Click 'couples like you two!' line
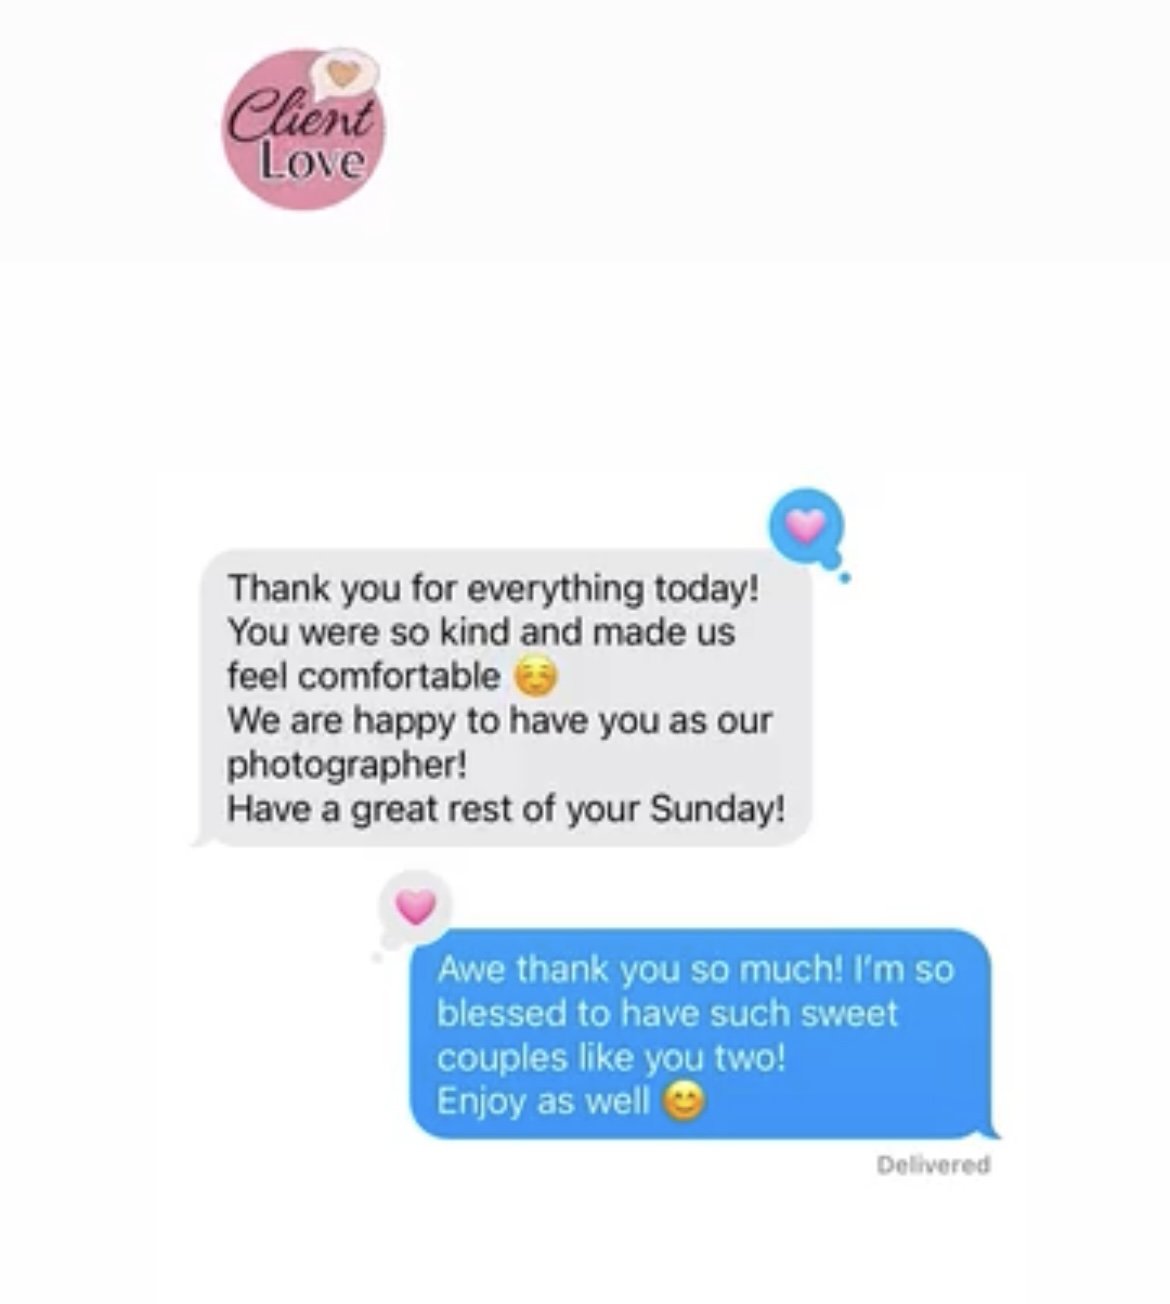The image size is (1170, 1304). (x=611, y=1058)
